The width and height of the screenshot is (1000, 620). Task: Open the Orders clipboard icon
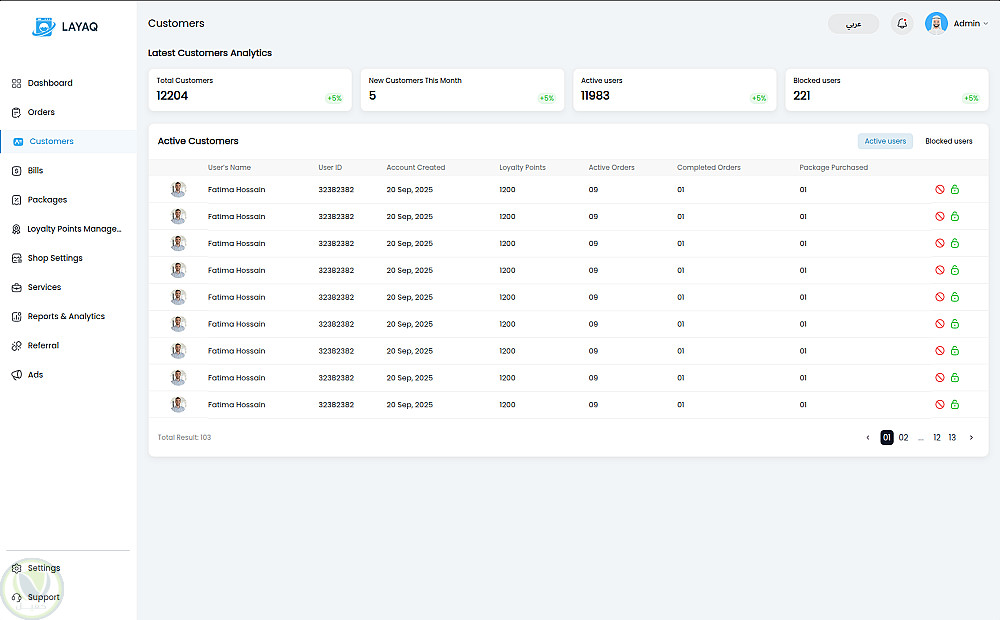coord(17,113)
